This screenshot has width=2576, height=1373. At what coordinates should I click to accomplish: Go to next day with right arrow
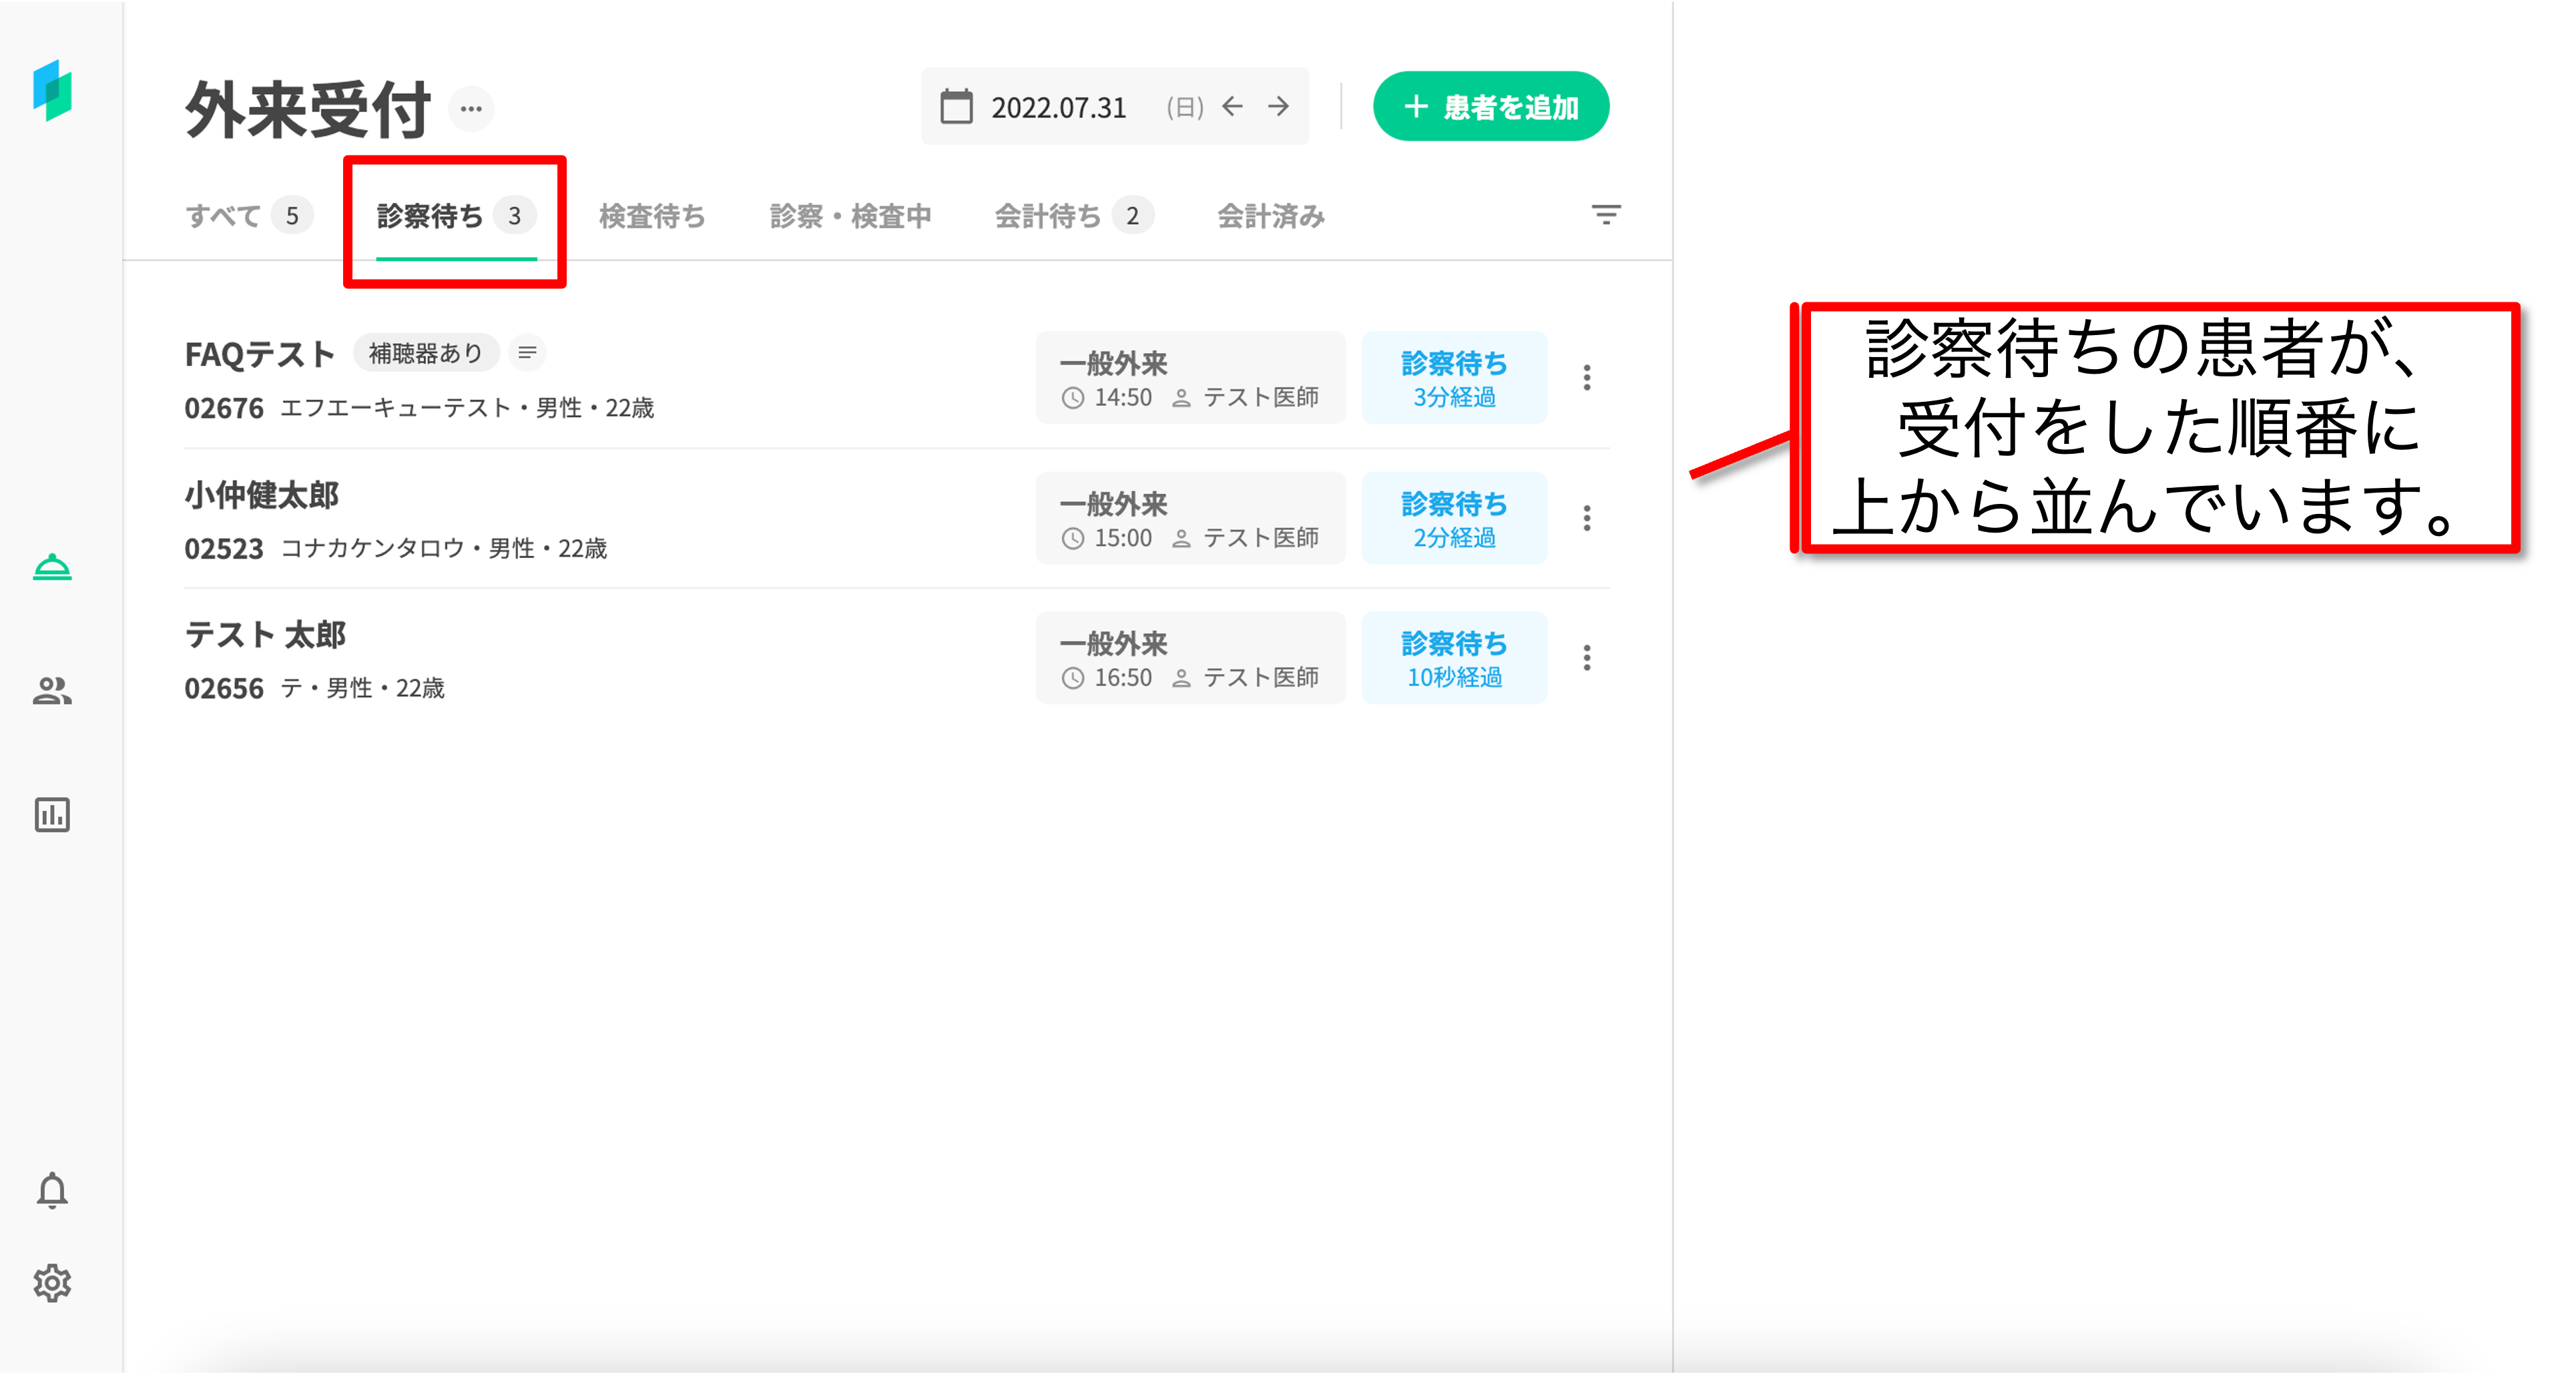1278,106
